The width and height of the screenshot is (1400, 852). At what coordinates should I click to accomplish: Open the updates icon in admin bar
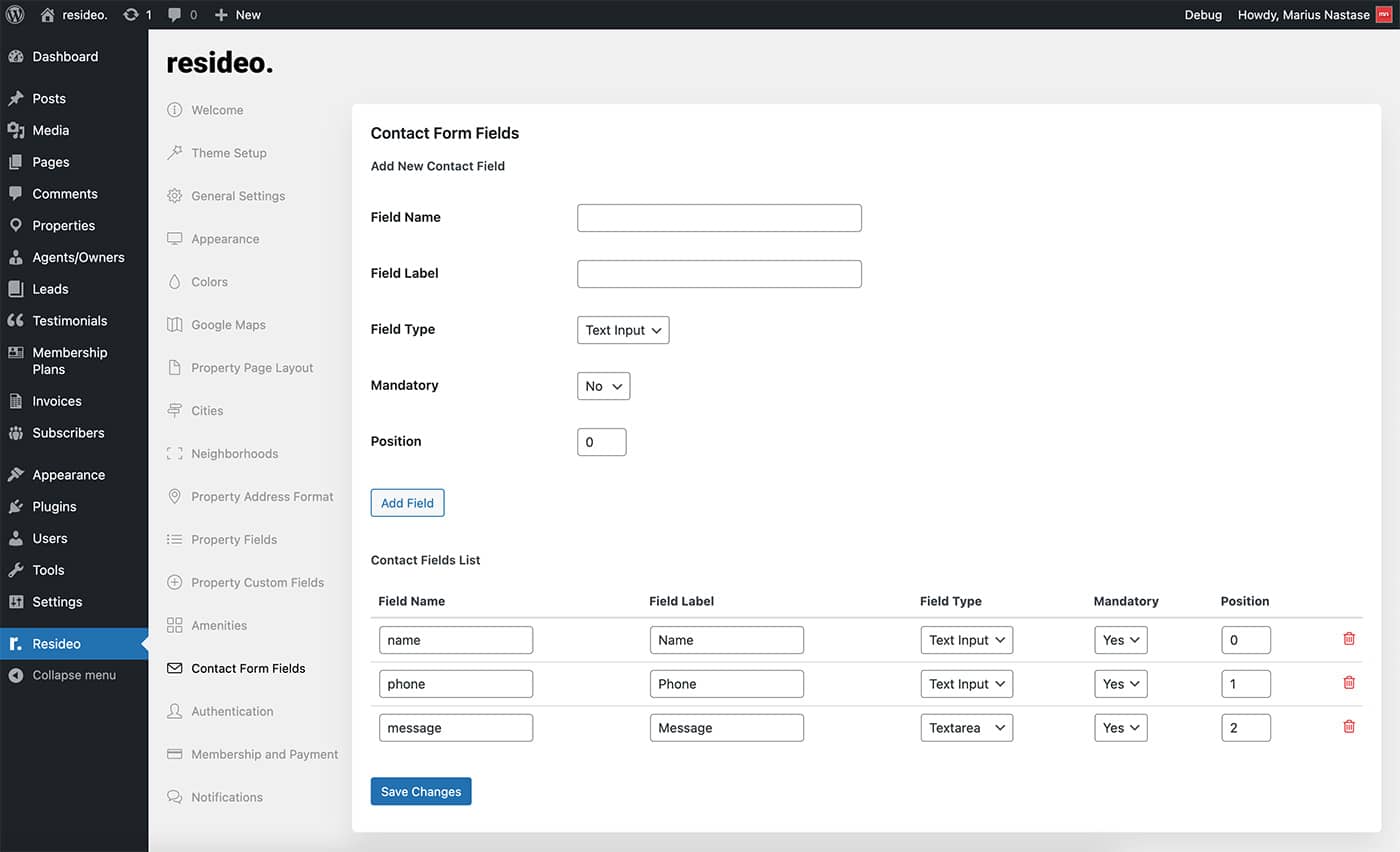coord(131,15)
